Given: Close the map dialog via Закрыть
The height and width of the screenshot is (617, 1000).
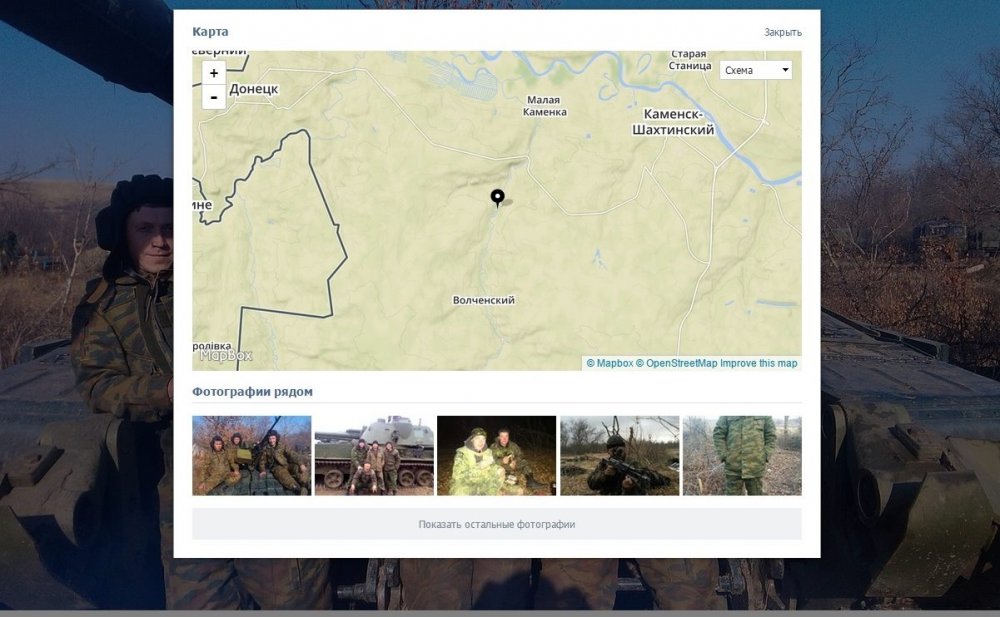Looking at the screenshot, I should click(x=782, y=32).
